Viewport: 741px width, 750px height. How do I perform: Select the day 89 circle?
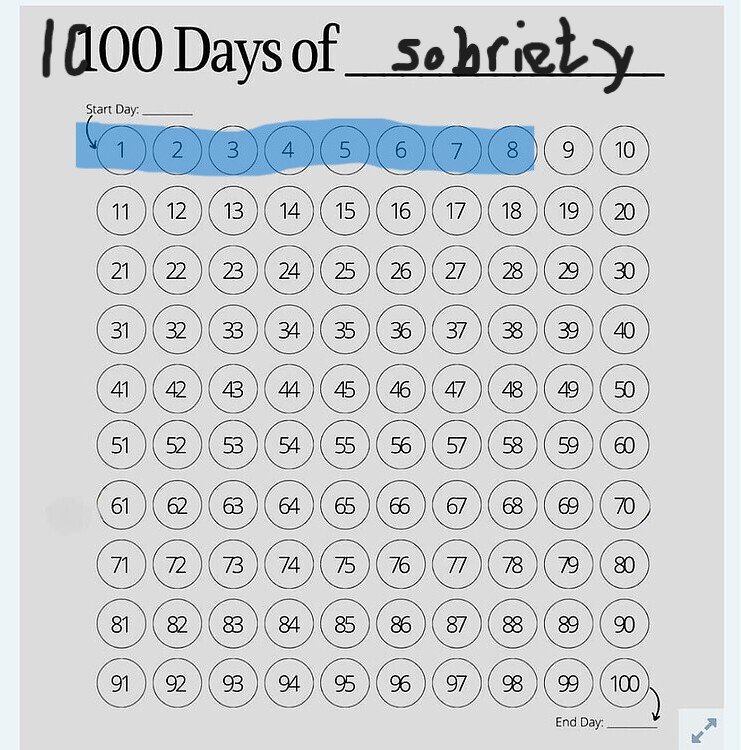point(568,625)
